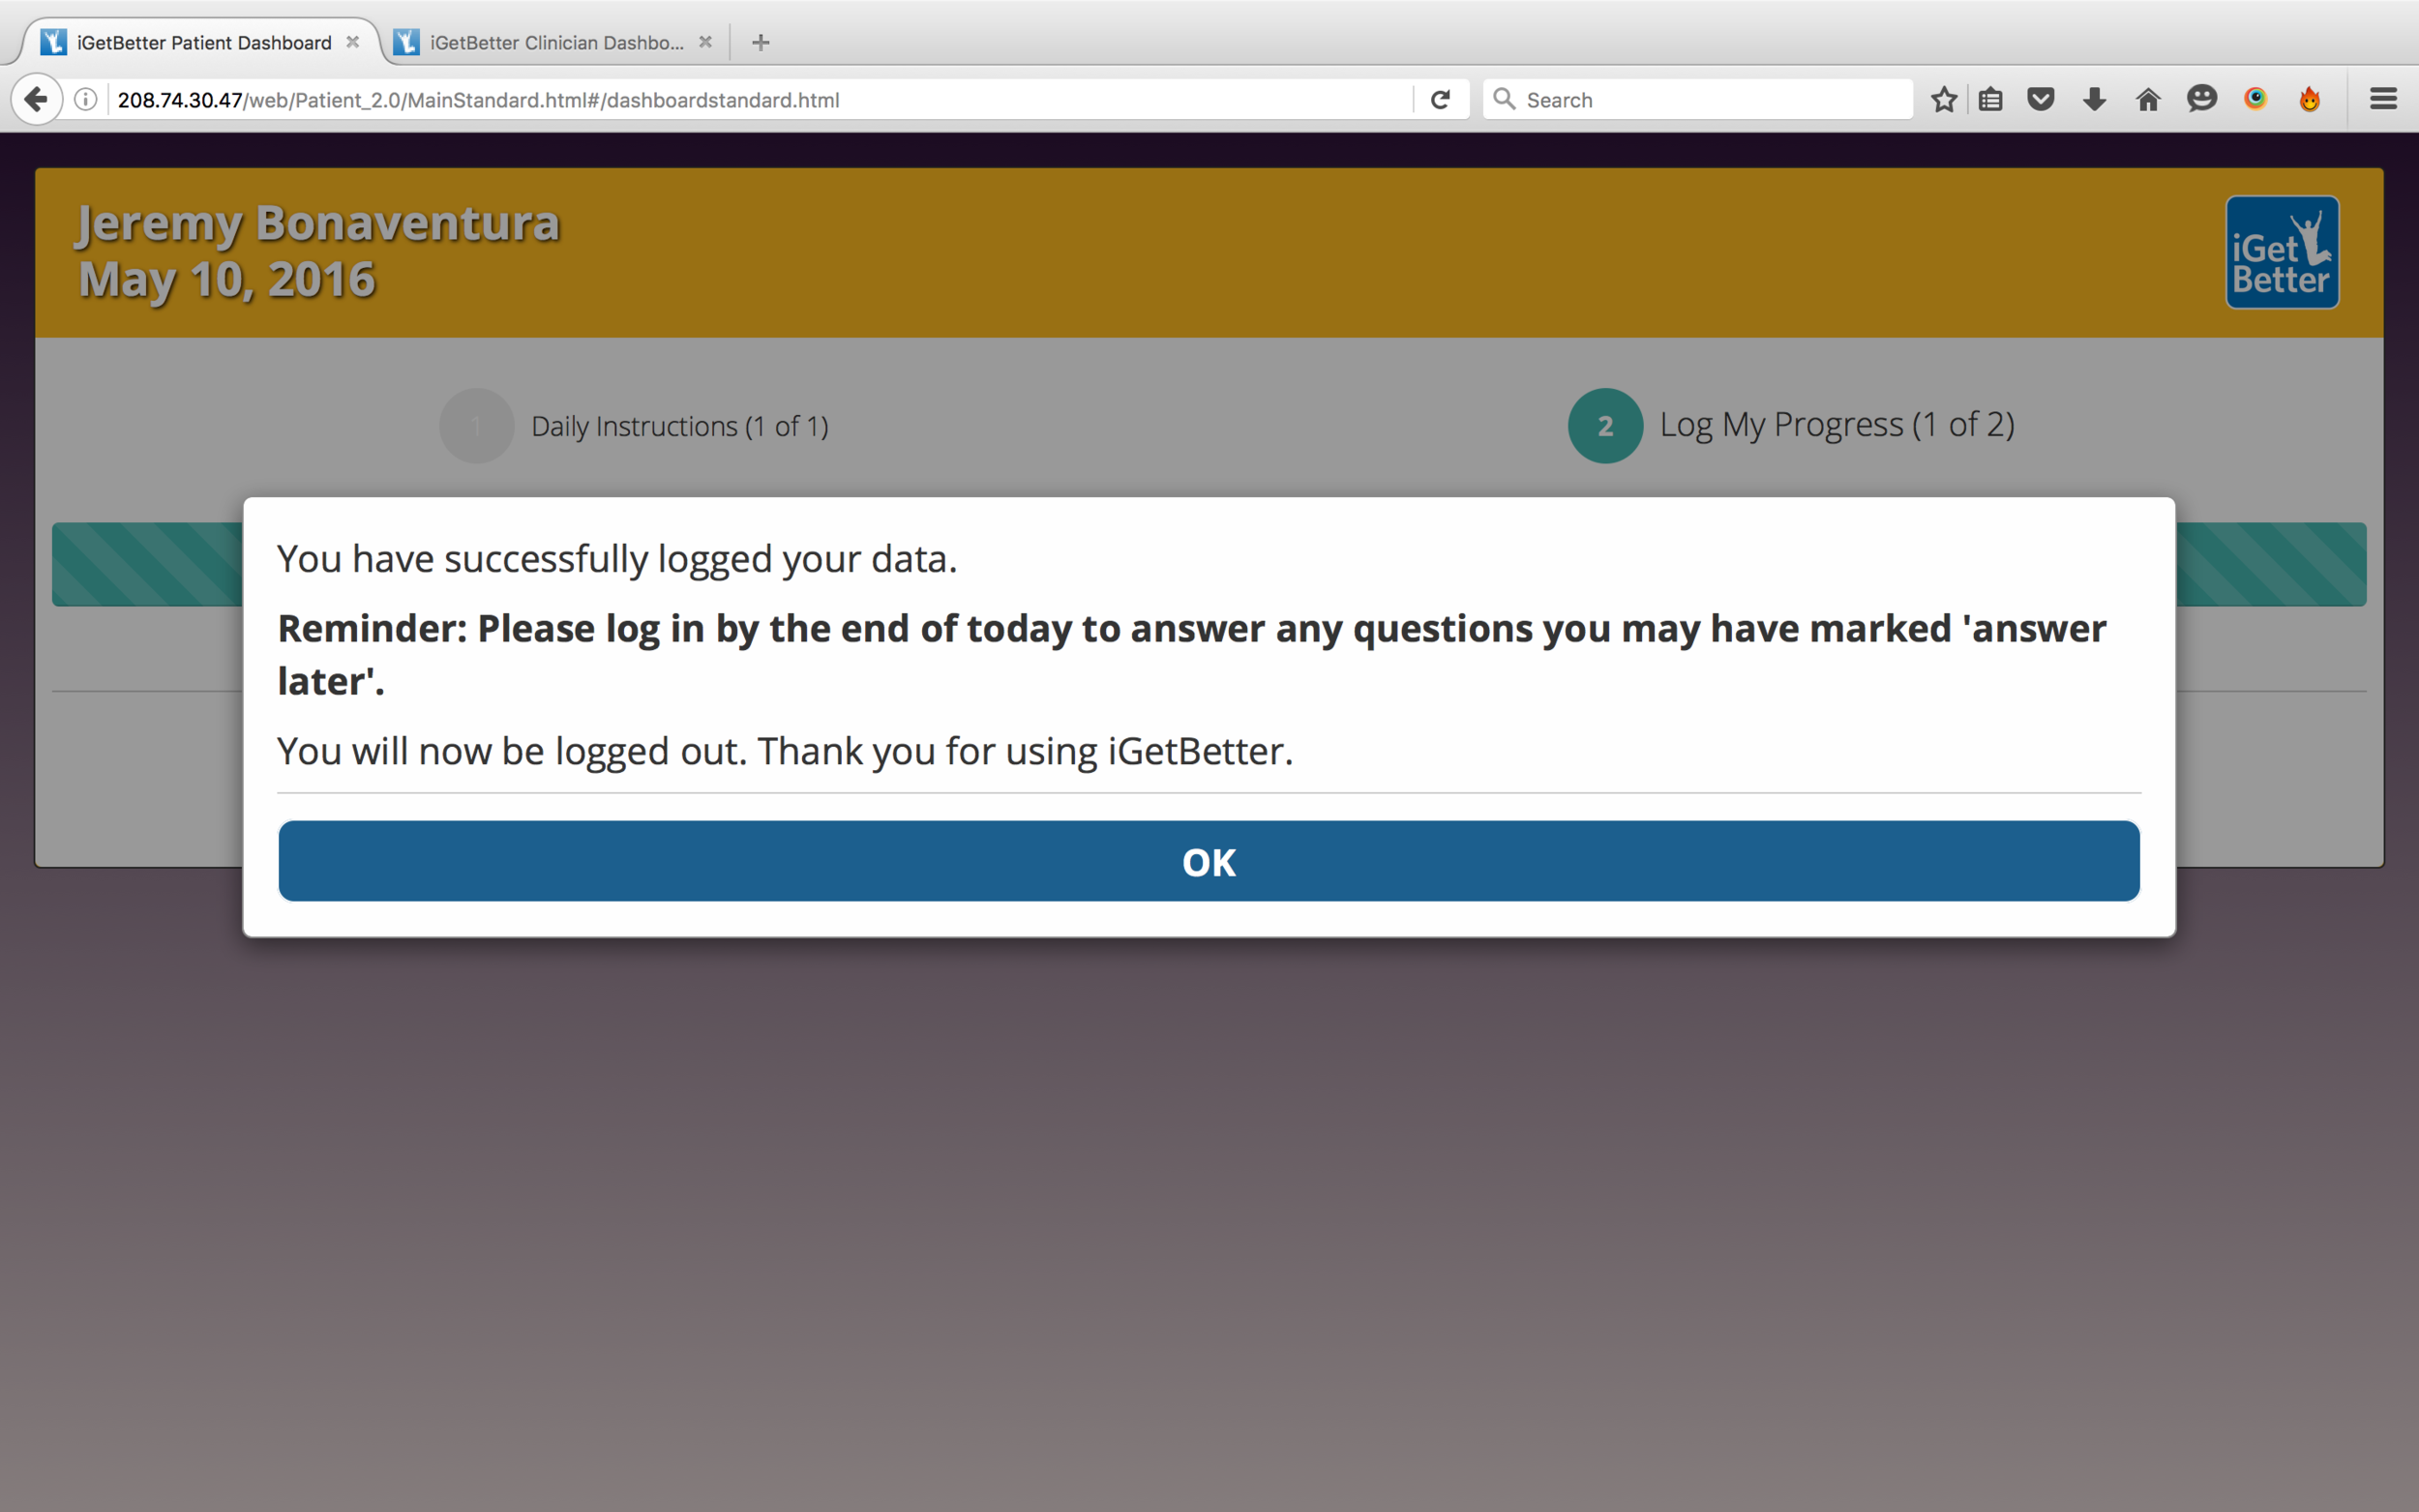Open the chat smiley toolbar icon
This screenshot has height=1512, width=2419.
2201,99
